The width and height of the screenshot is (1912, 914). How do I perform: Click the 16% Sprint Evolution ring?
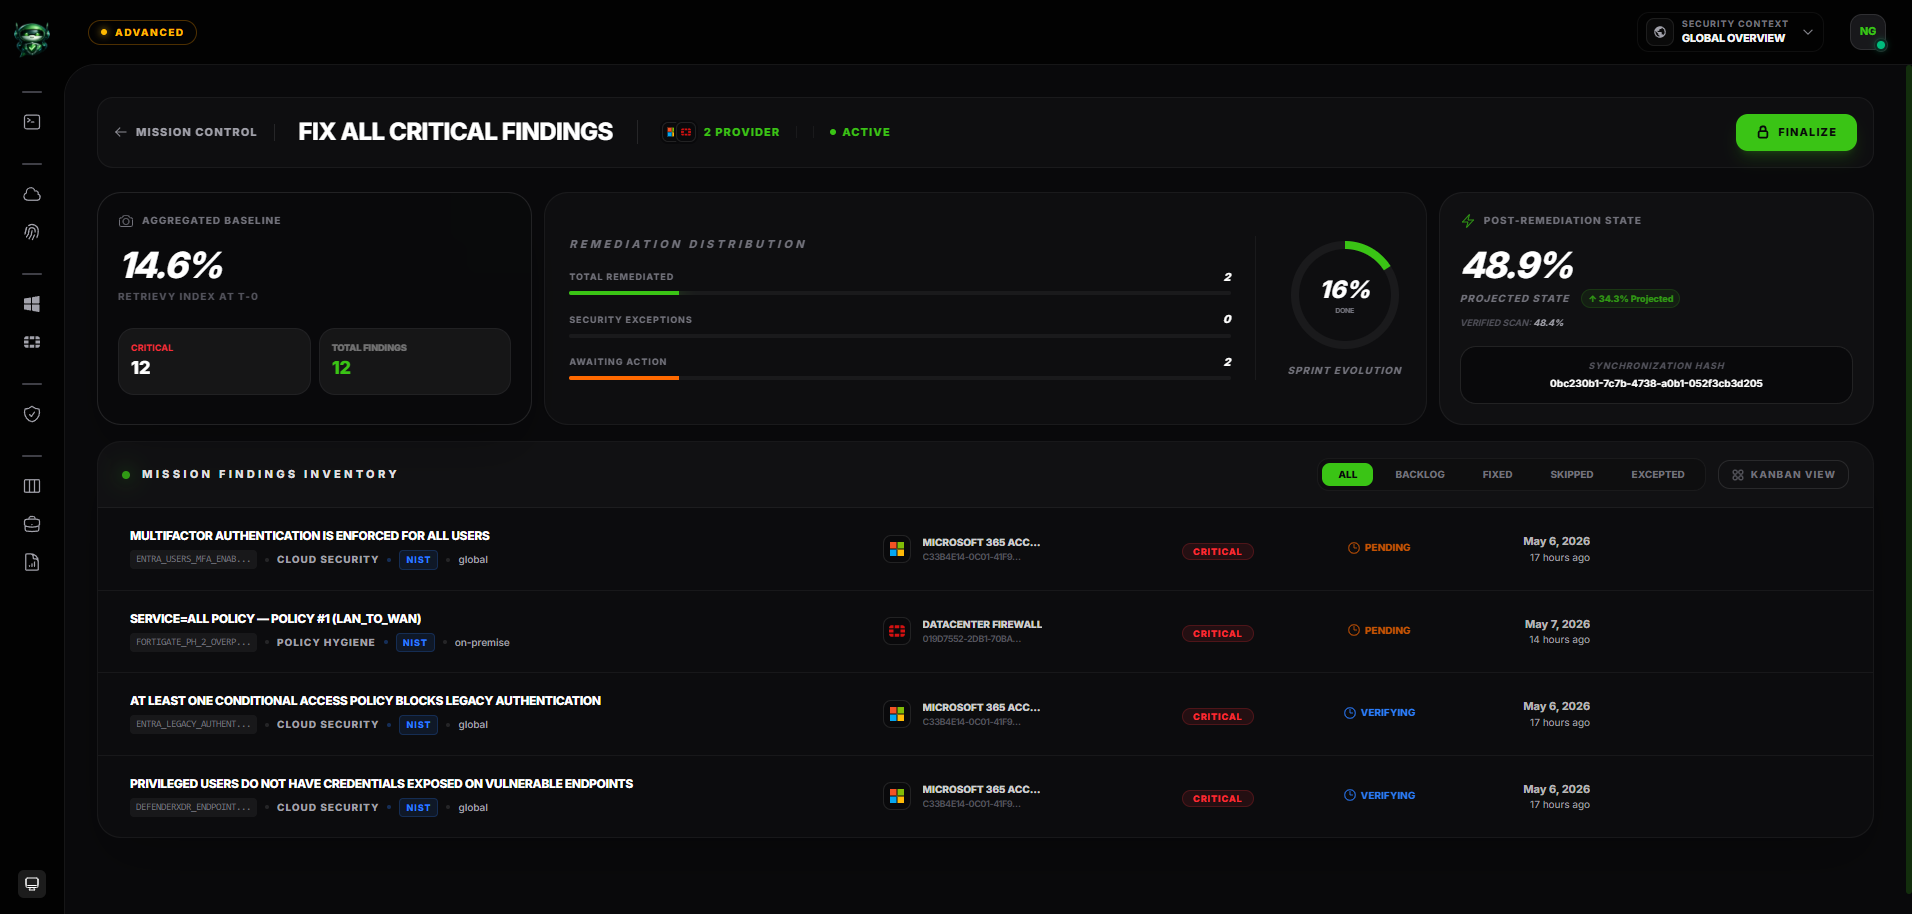[x=1345, y=294]
